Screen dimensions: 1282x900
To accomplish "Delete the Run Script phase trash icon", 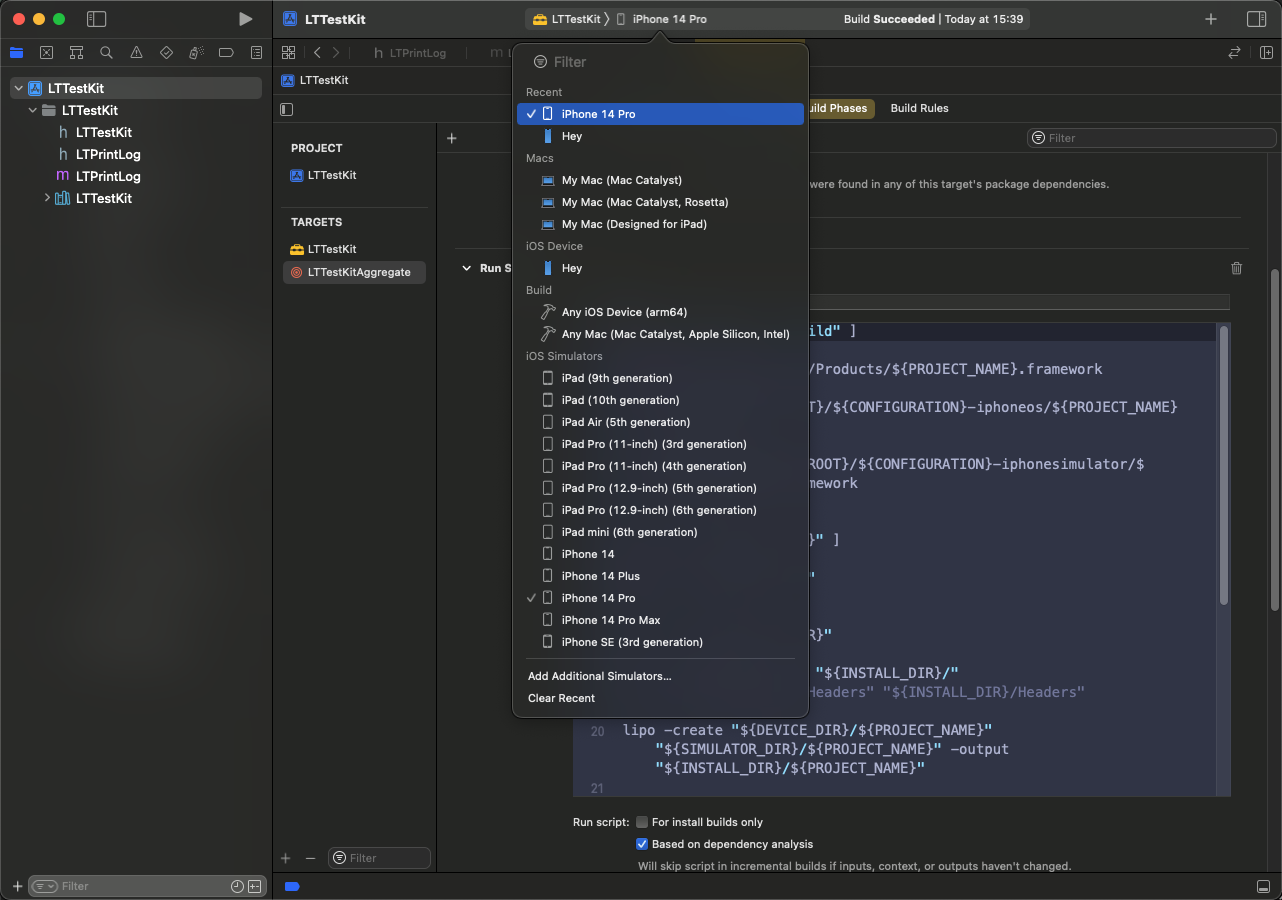I will coord(1237,268).
